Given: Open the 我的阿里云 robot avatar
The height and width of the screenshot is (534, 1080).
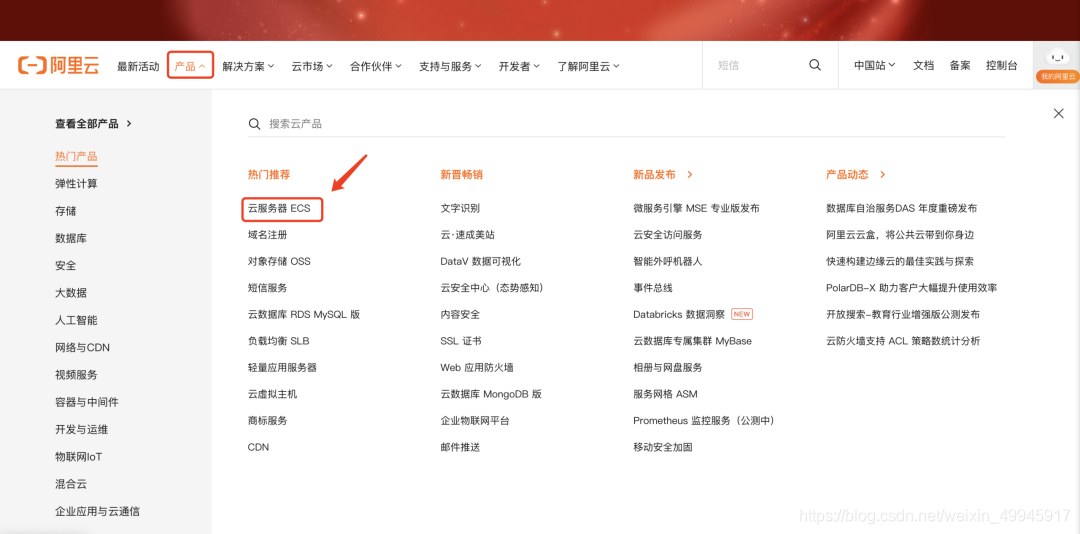Looking at the screenshot, I should coord(1057,66).
